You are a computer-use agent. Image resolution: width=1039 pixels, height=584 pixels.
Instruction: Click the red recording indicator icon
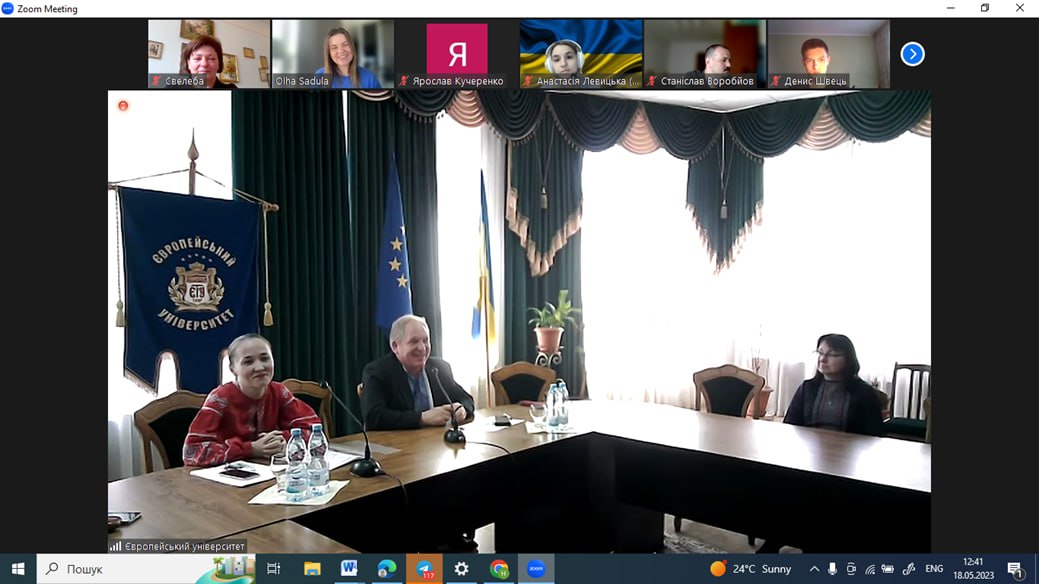pyautogui.click(x=123, y=105)
